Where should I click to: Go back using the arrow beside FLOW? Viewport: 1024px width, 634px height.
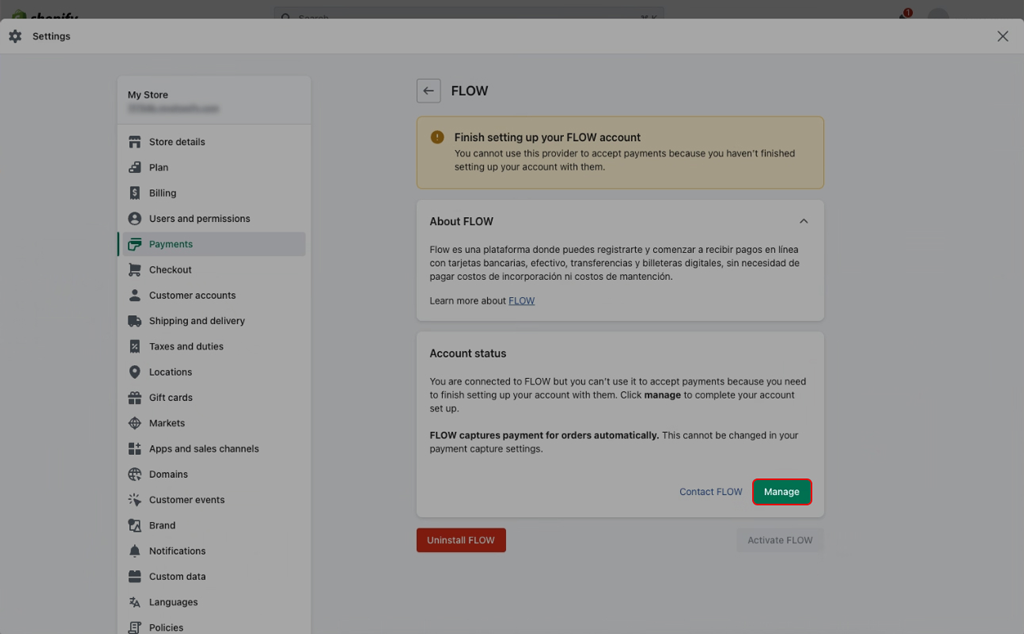tap(428, 91)
